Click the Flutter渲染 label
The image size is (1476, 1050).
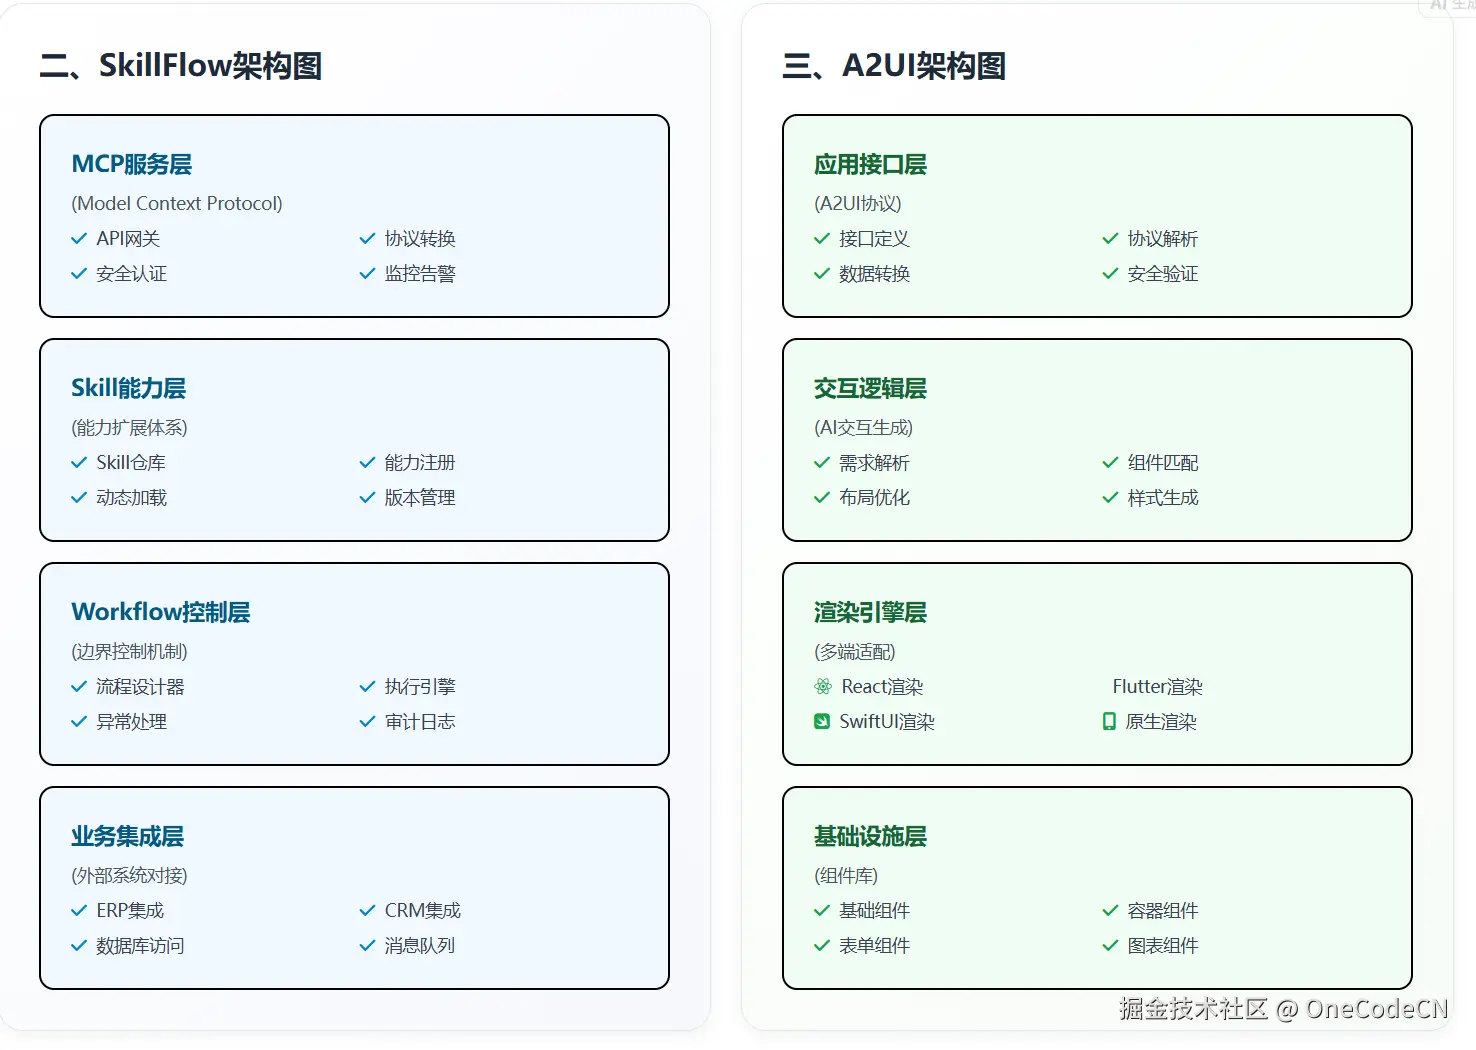[1157, 686]
